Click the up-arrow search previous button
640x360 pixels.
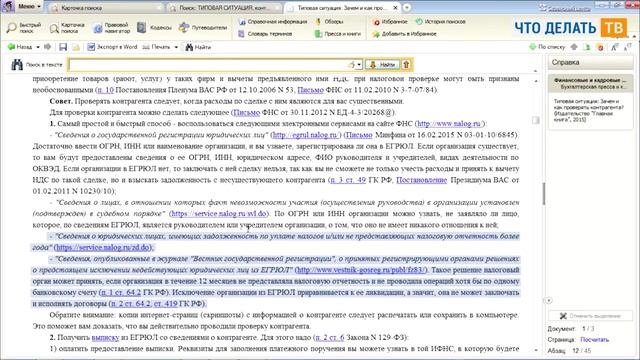tap(406, 64)
